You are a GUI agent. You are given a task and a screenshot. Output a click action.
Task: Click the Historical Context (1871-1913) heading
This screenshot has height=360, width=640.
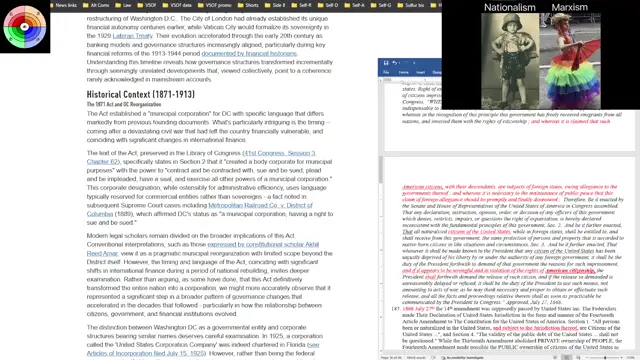[x=141, y=94]
